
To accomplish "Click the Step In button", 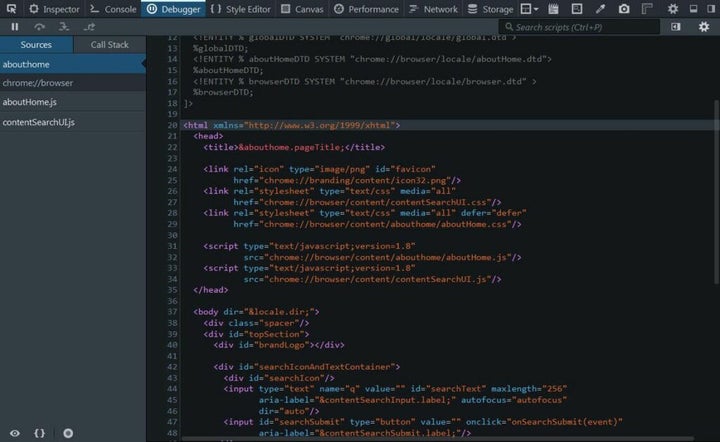I will 65,27.
